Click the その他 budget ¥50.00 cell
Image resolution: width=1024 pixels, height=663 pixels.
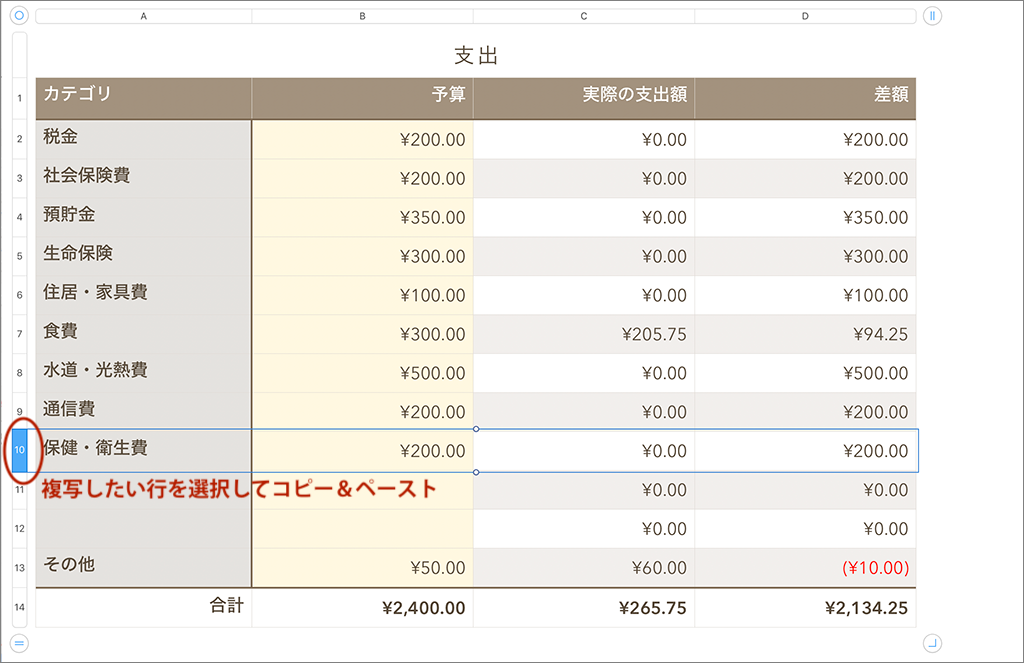[362, 568]
